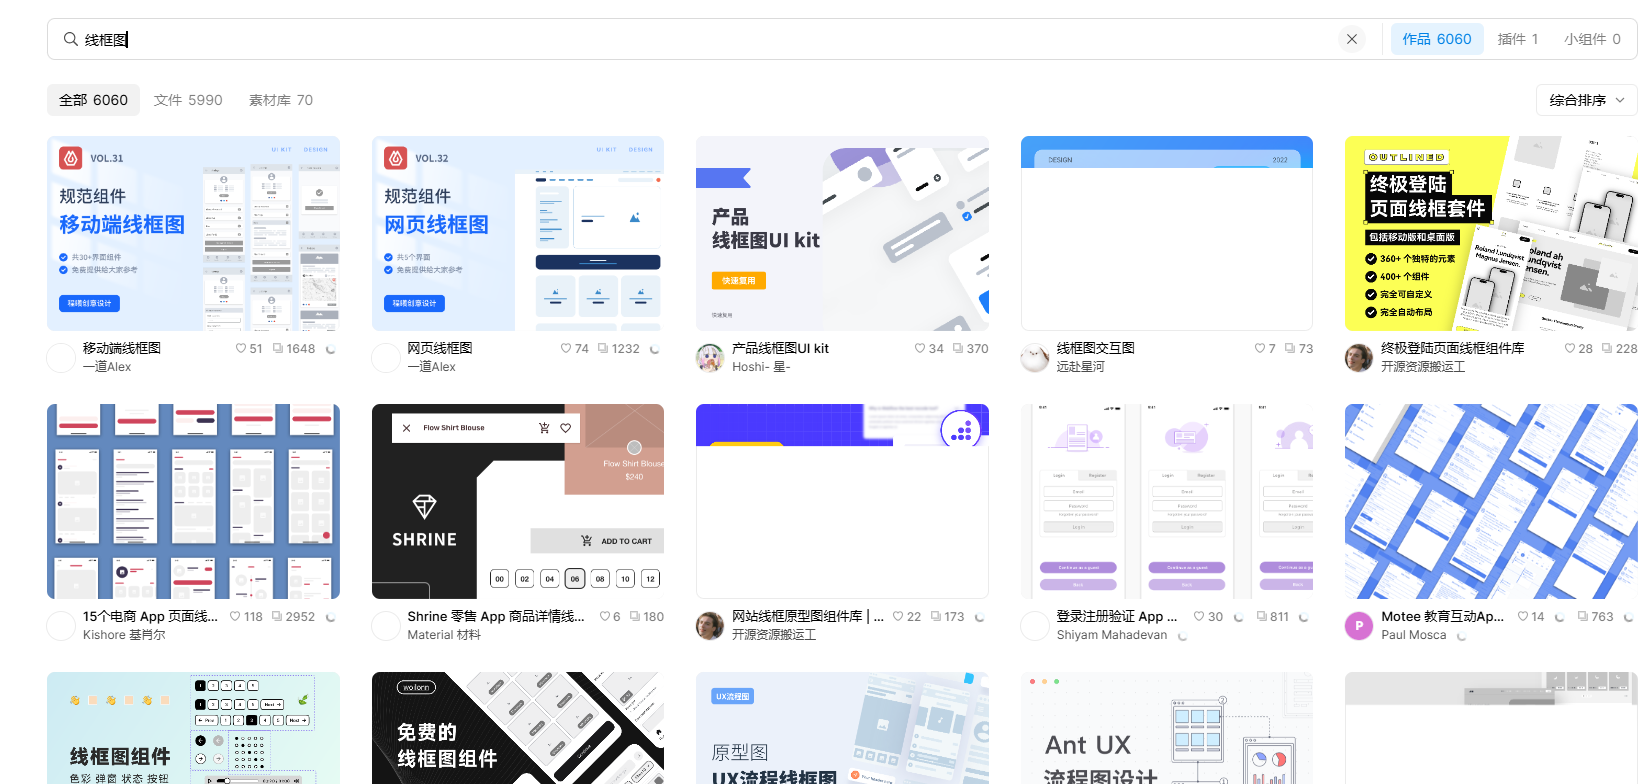Click the copy icon for 线框图交互图

point(1290,349)
